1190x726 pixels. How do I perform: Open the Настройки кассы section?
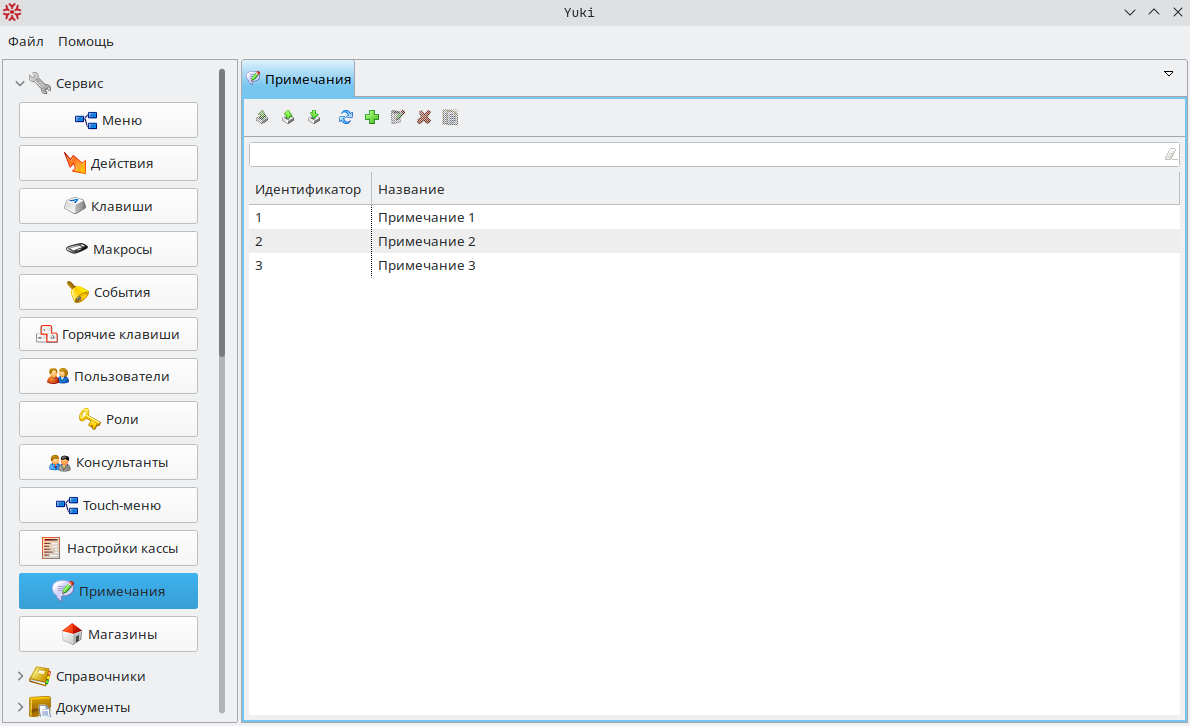pos(108,548)
